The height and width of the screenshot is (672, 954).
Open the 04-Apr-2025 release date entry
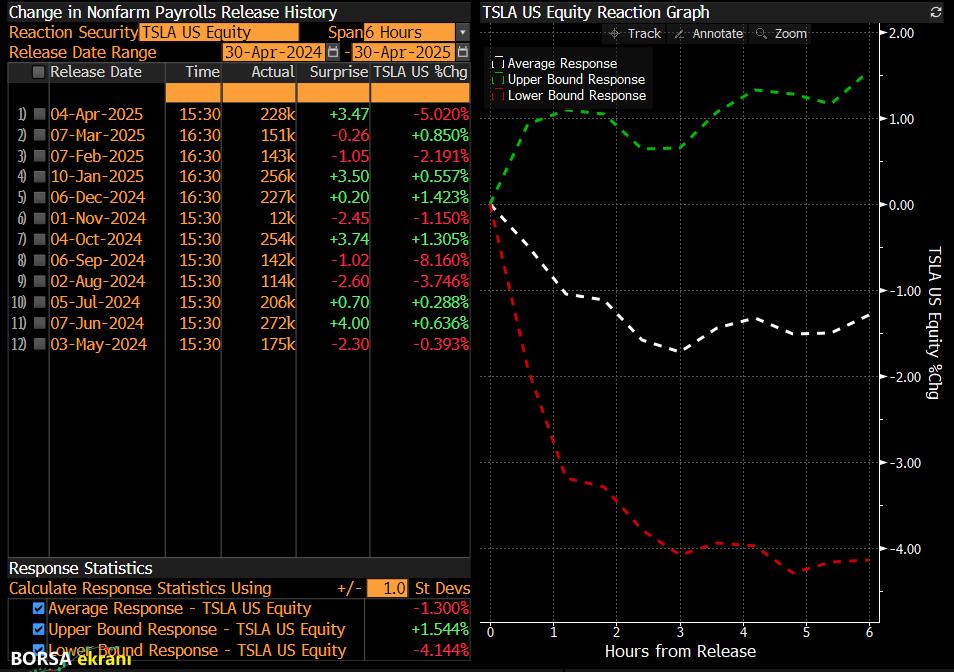[x=97, y=114]
